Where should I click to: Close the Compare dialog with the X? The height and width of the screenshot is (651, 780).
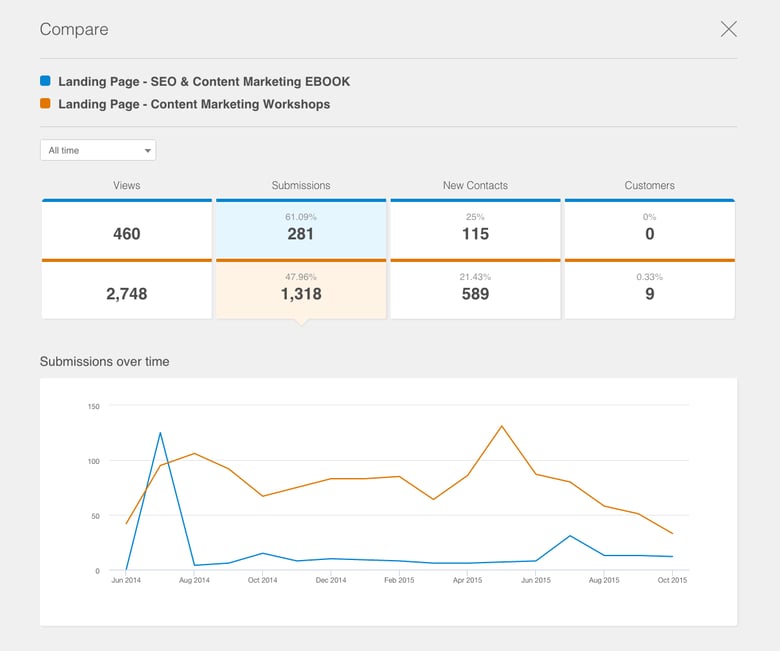coord(728,29)
